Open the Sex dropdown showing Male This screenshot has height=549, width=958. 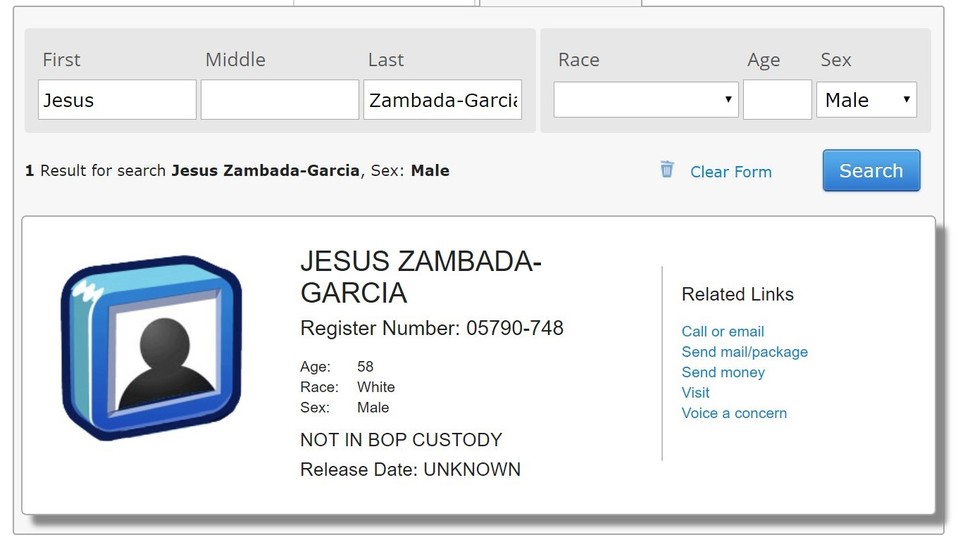(x=866, y=100)
